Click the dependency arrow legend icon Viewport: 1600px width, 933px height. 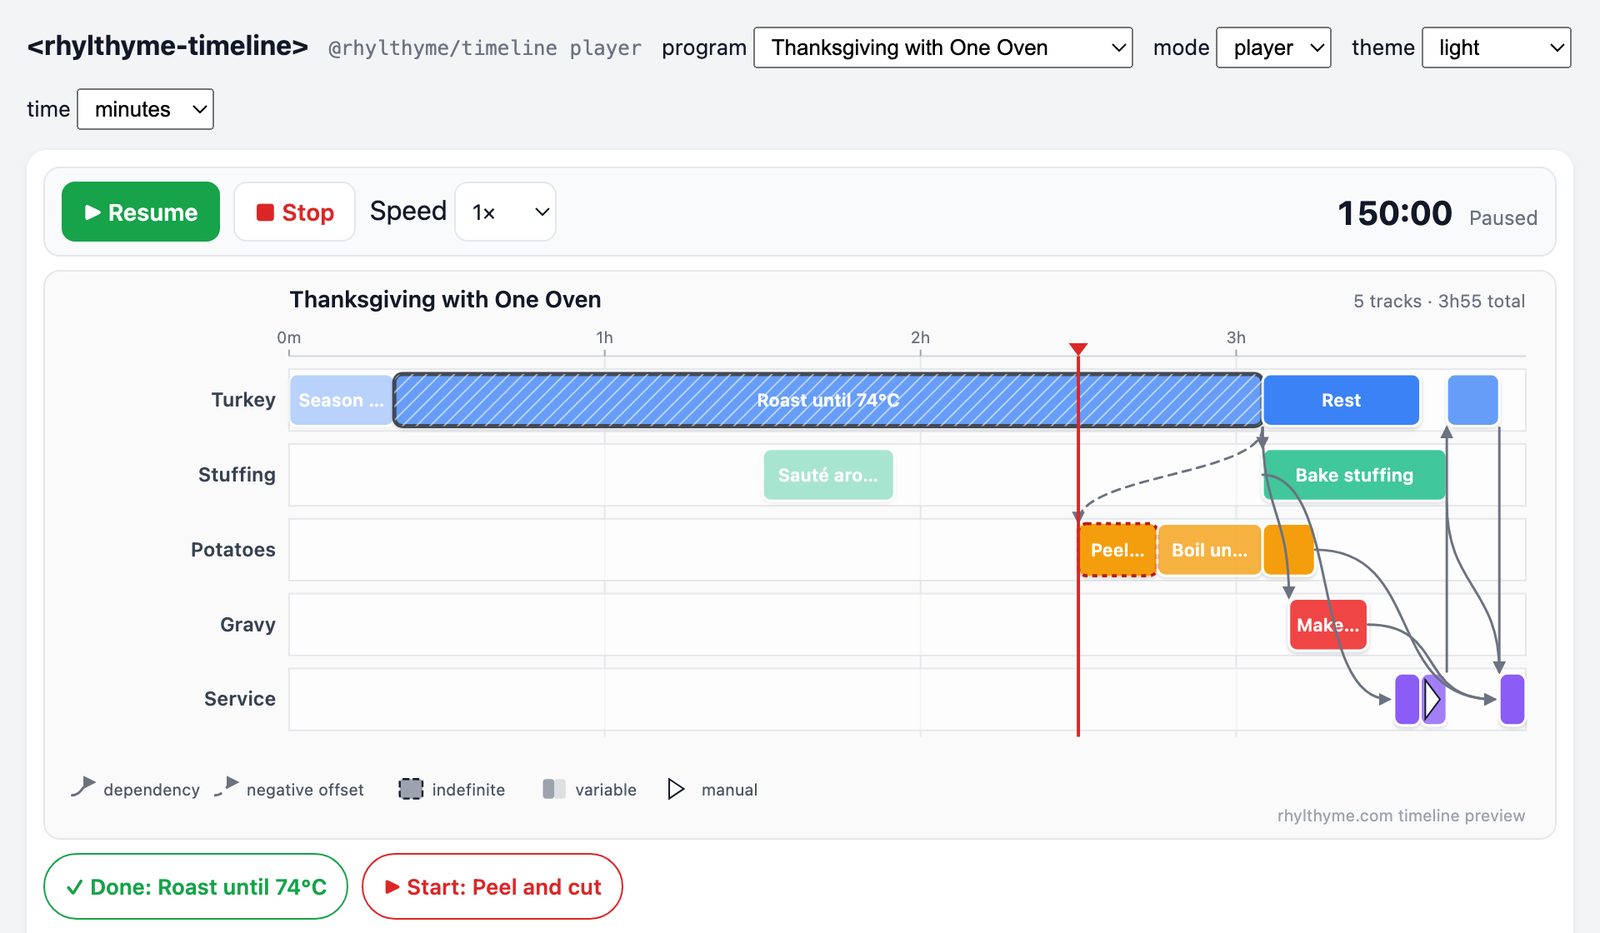click(x=83, y=787)
